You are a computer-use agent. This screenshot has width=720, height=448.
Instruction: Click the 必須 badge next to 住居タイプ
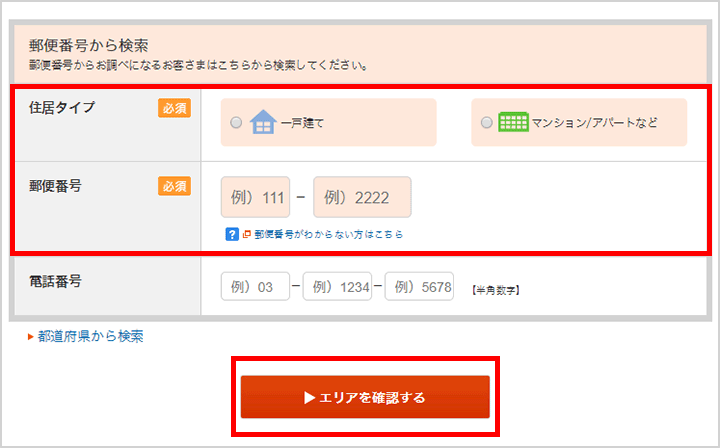[x=174, y=108]
